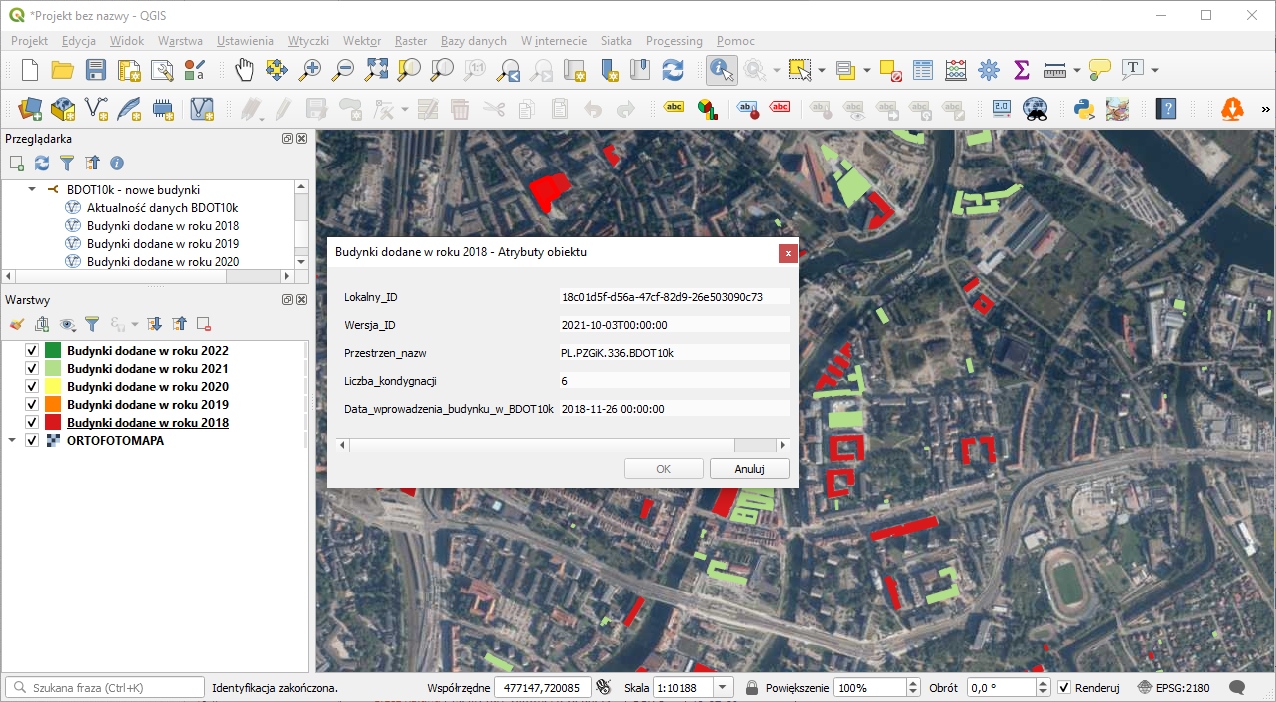The width and height of the screenshot is (1276, 702).
Task: Open the Processing Toolbox gear icon
Action: [989, 70]
